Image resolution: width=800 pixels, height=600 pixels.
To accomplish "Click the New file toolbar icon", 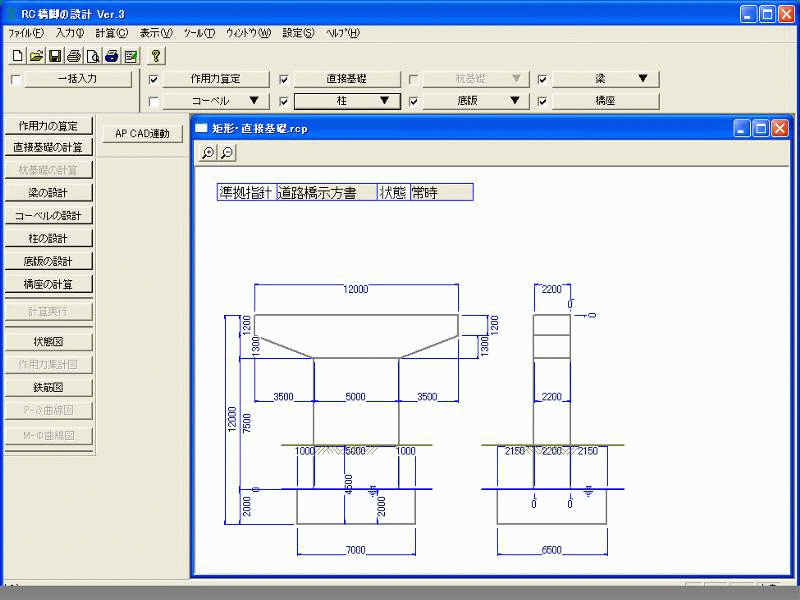I will click(17, 56).
